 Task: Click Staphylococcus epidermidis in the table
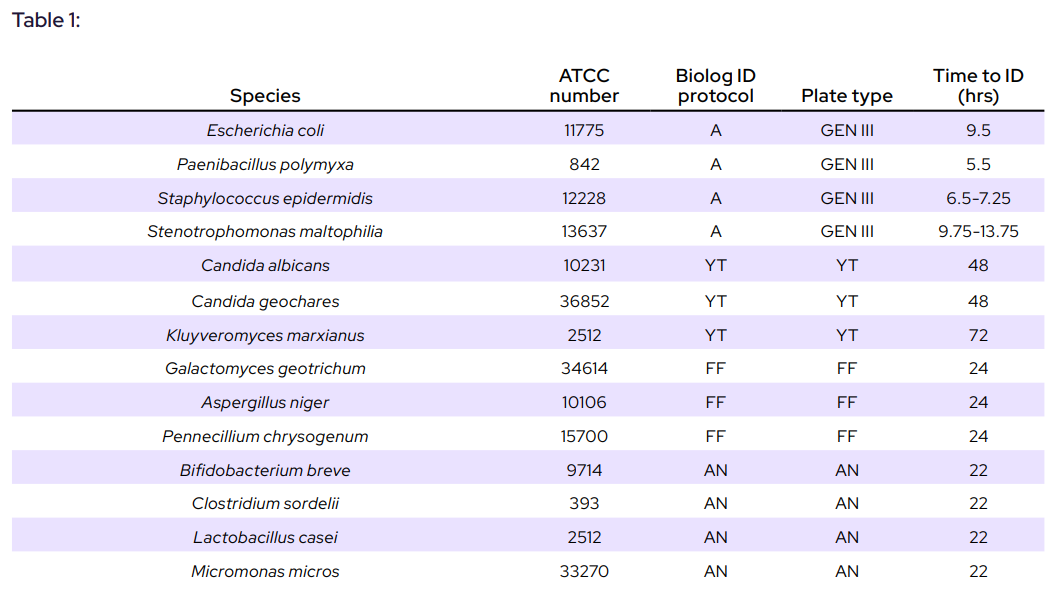tap(265, 198)
